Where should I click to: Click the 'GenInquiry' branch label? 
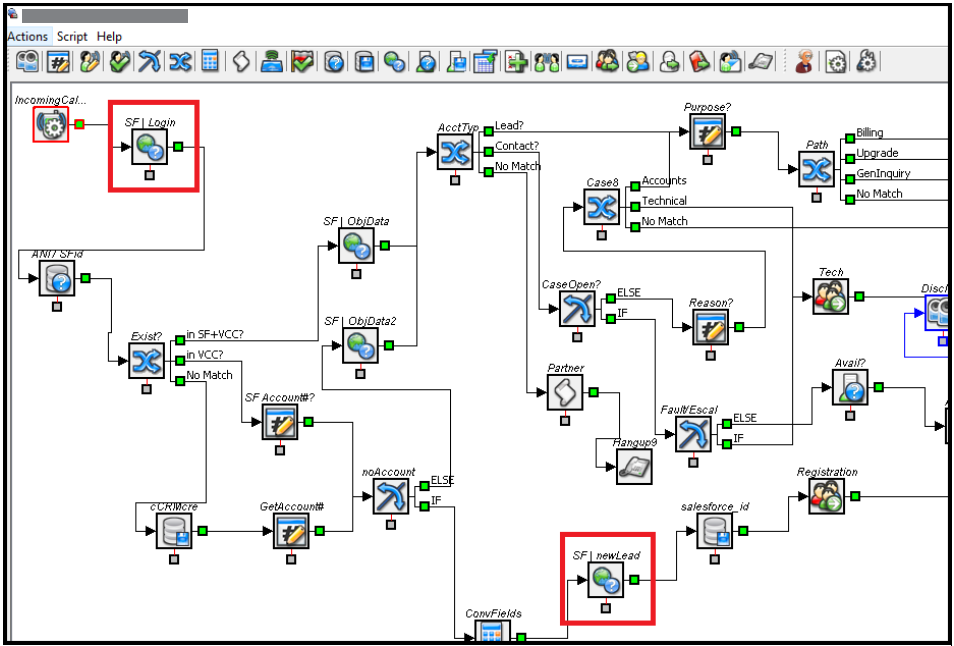(883, 173)
